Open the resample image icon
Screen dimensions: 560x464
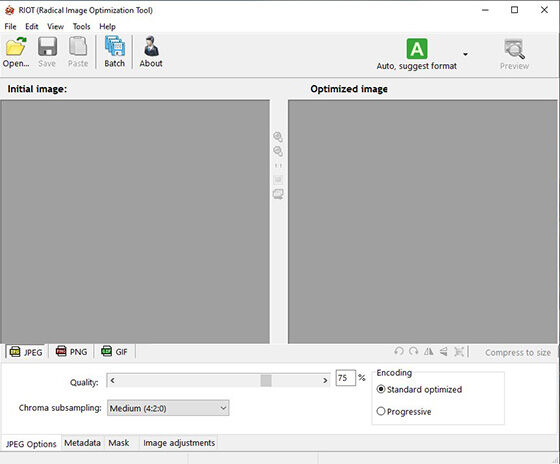[459, 351]
